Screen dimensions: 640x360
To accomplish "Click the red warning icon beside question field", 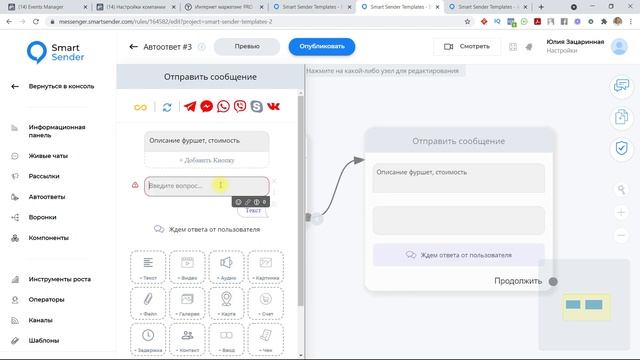I will click(x=135, y=185).
